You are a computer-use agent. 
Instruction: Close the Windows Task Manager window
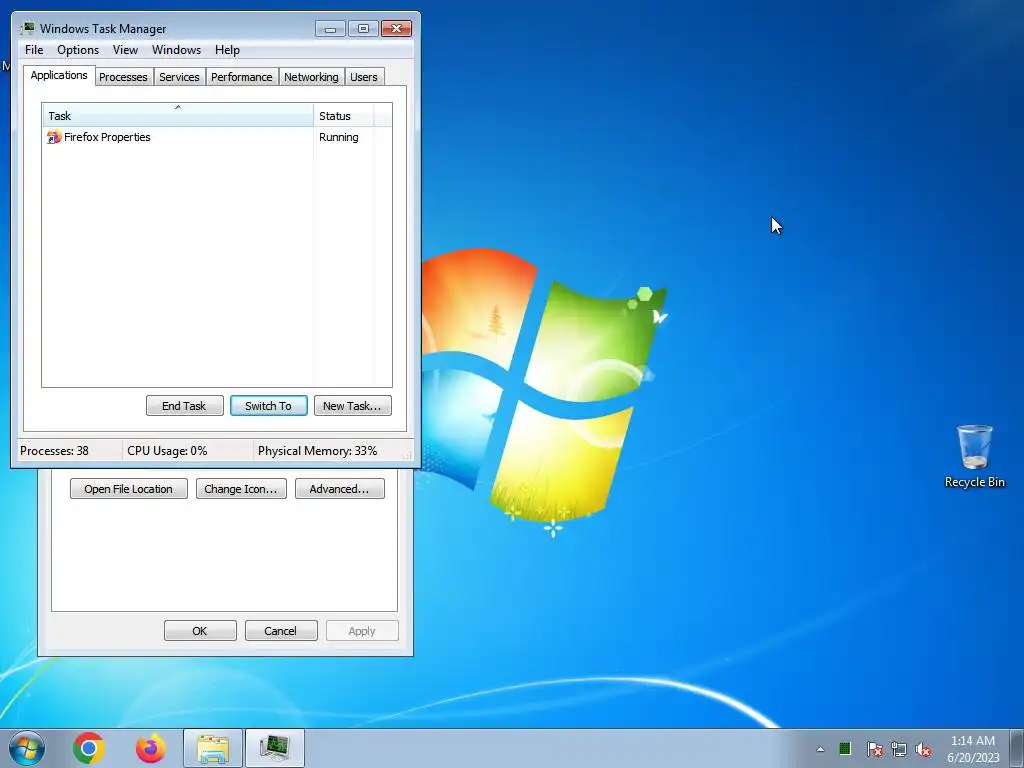click(396, 29)
